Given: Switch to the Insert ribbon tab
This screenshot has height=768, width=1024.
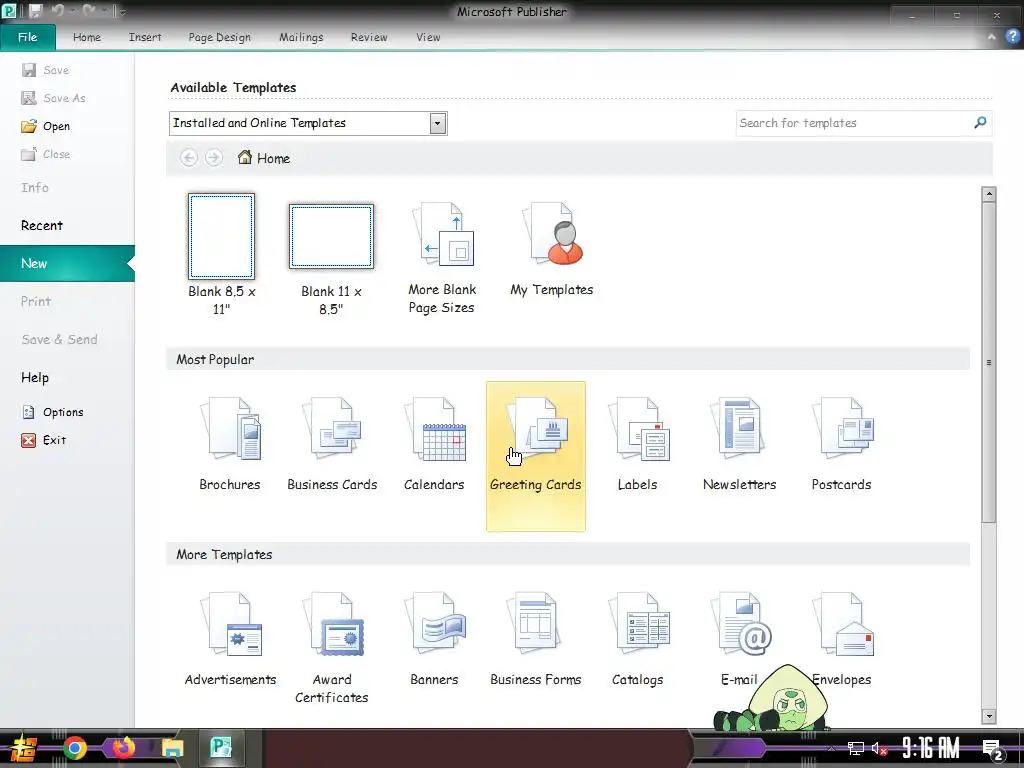Looking at the screenshot, I should coord(145,37).
